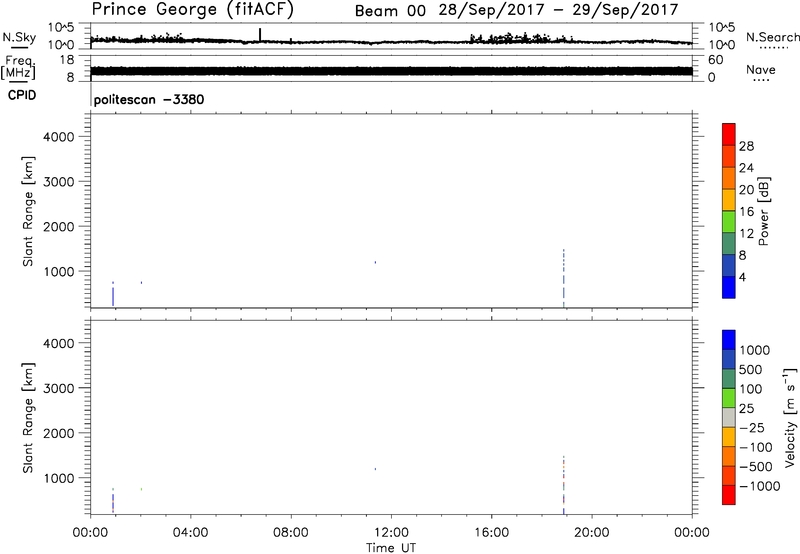
Task: Click the Velocity [m s-1] colorbar label
Action: click(790, 417)
